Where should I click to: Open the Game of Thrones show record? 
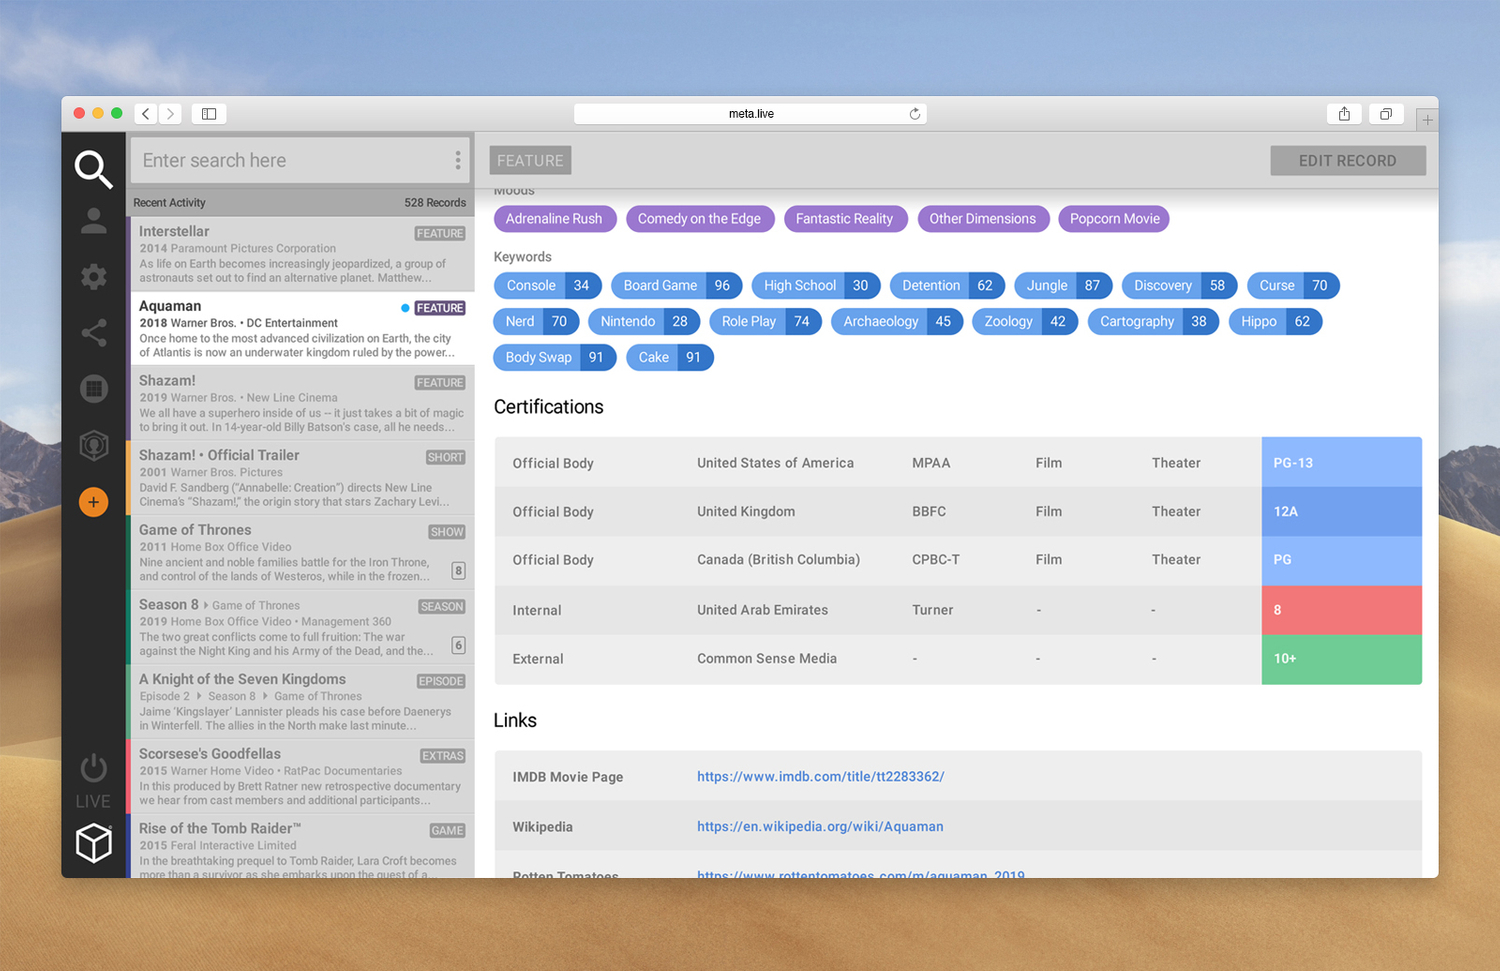tap(301, 552)
